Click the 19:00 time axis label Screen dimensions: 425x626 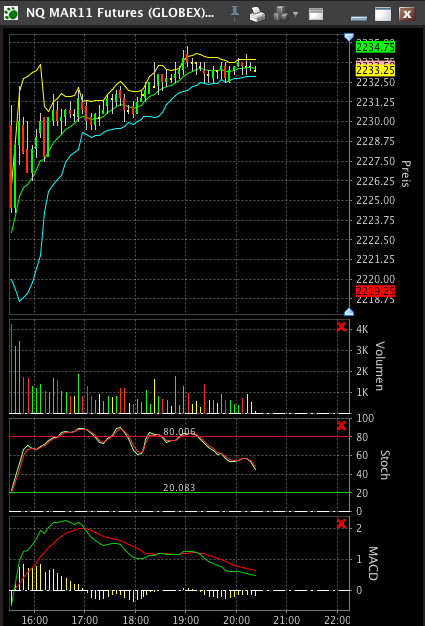pyautogui.click(x=186, y=620)
